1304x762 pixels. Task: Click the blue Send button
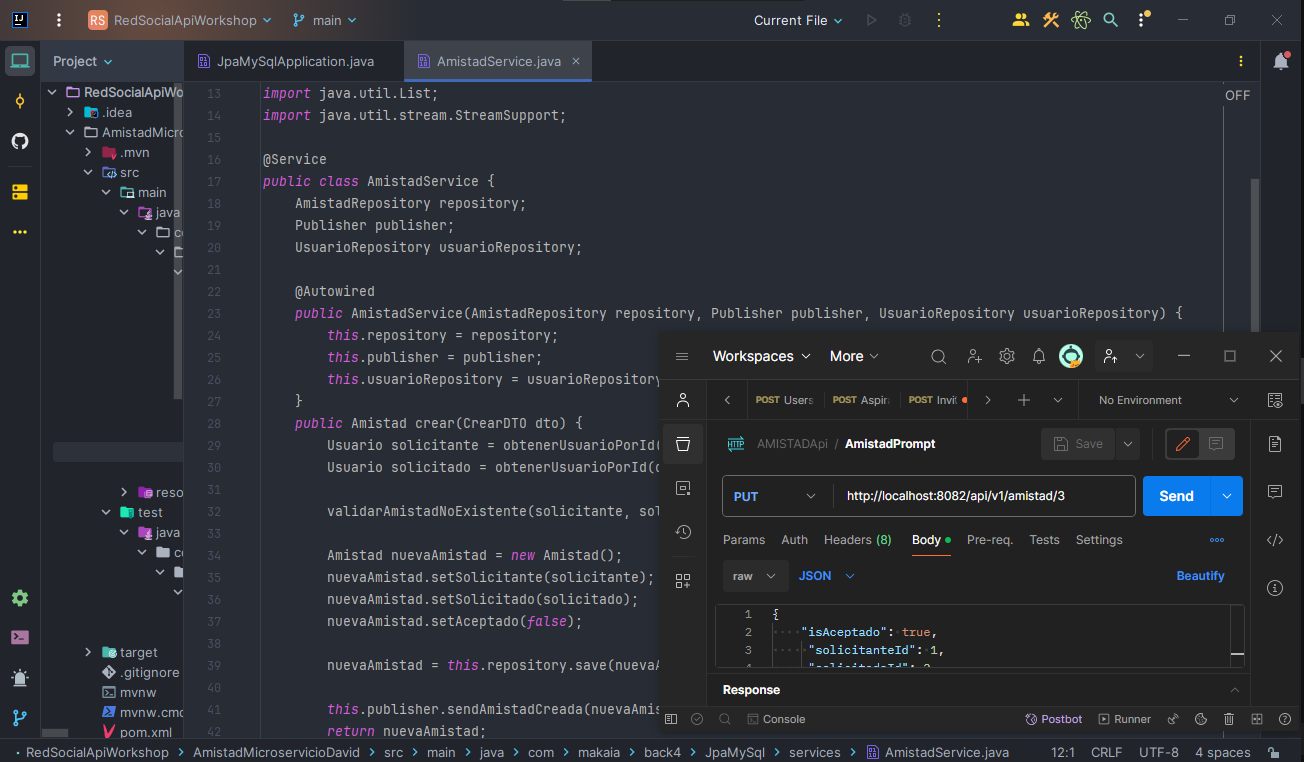coord(1176,496)
